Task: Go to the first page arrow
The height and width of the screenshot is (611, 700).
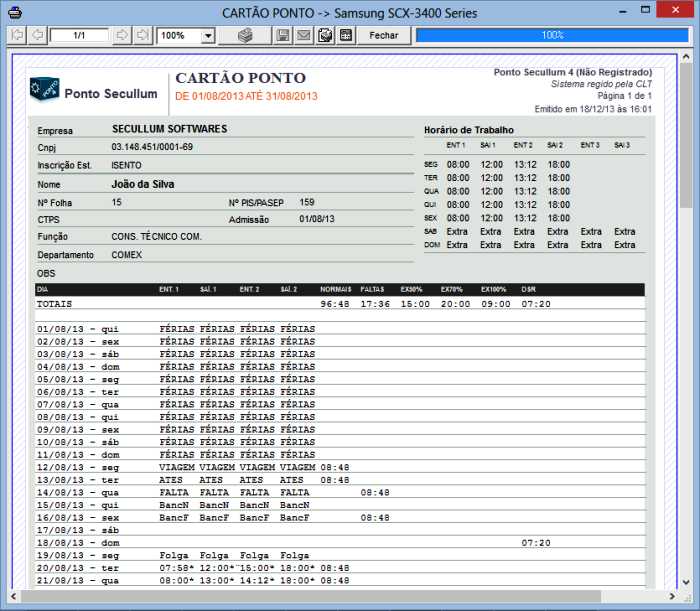Action: pos(17,35)
